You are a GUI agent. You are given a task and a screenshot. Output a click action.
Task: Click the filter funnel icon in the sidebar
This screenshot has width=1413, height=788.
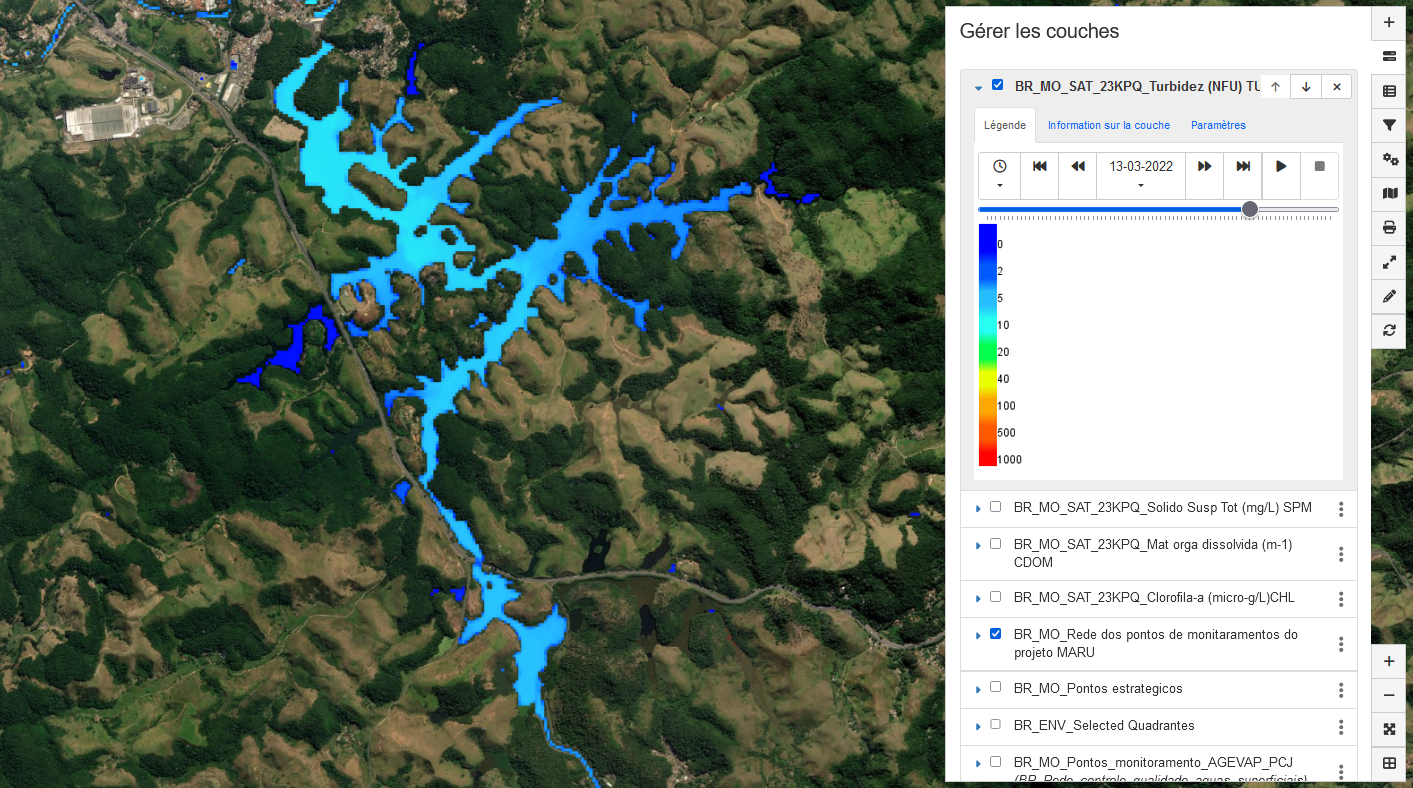point(1389,125)
